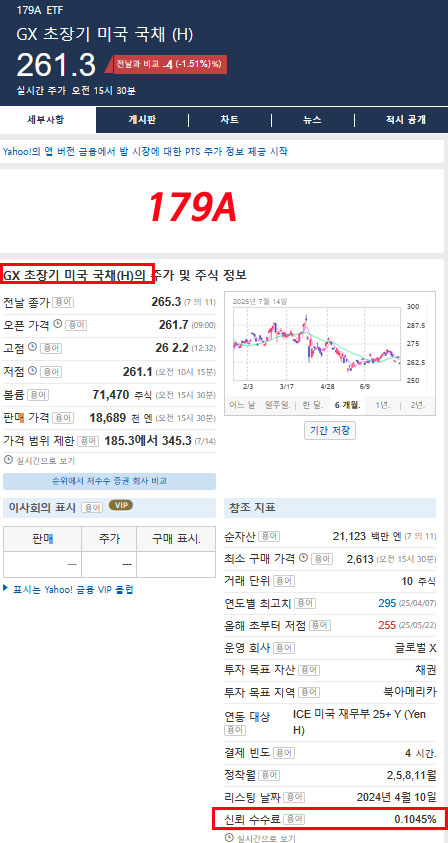The width and height of the screenshot is (448, 843).
Task: Click the 용어 badge next to 전날 종가
Action: [63, 302]
